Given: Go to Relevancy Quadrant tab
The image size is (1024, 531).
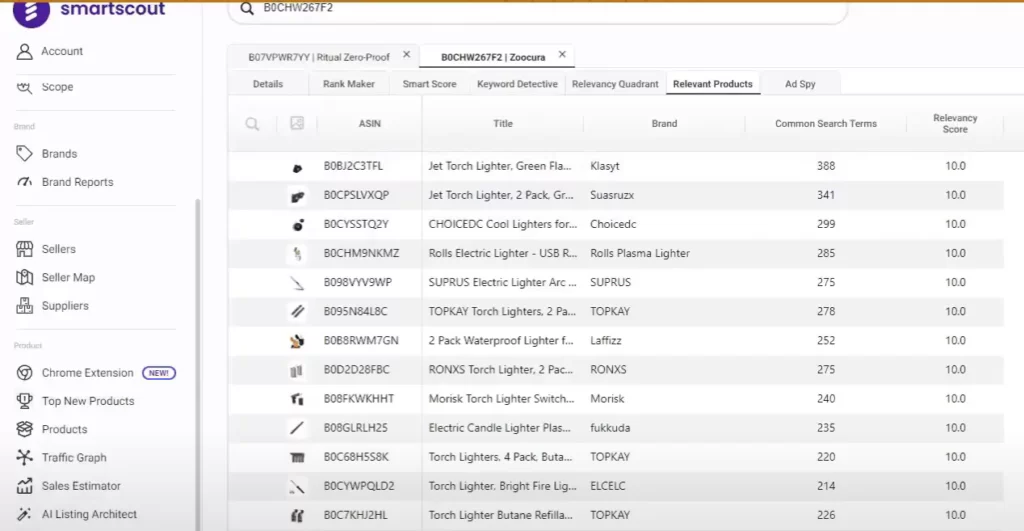Looking at the screenshot, I should point(615,84).
